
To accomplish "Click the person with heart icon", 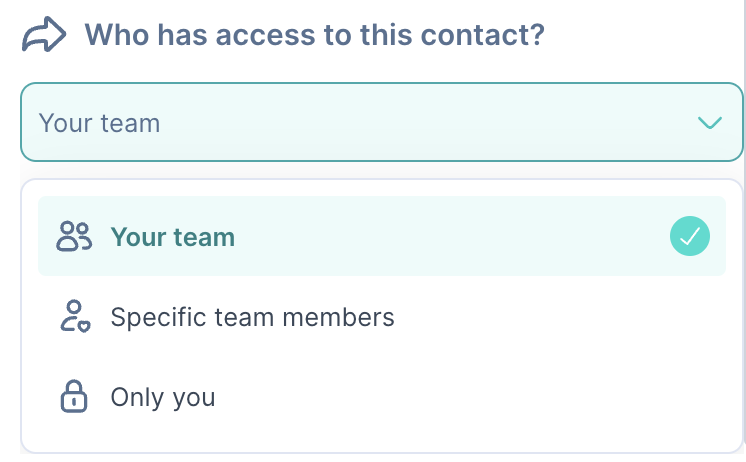I will click(75, 316).
